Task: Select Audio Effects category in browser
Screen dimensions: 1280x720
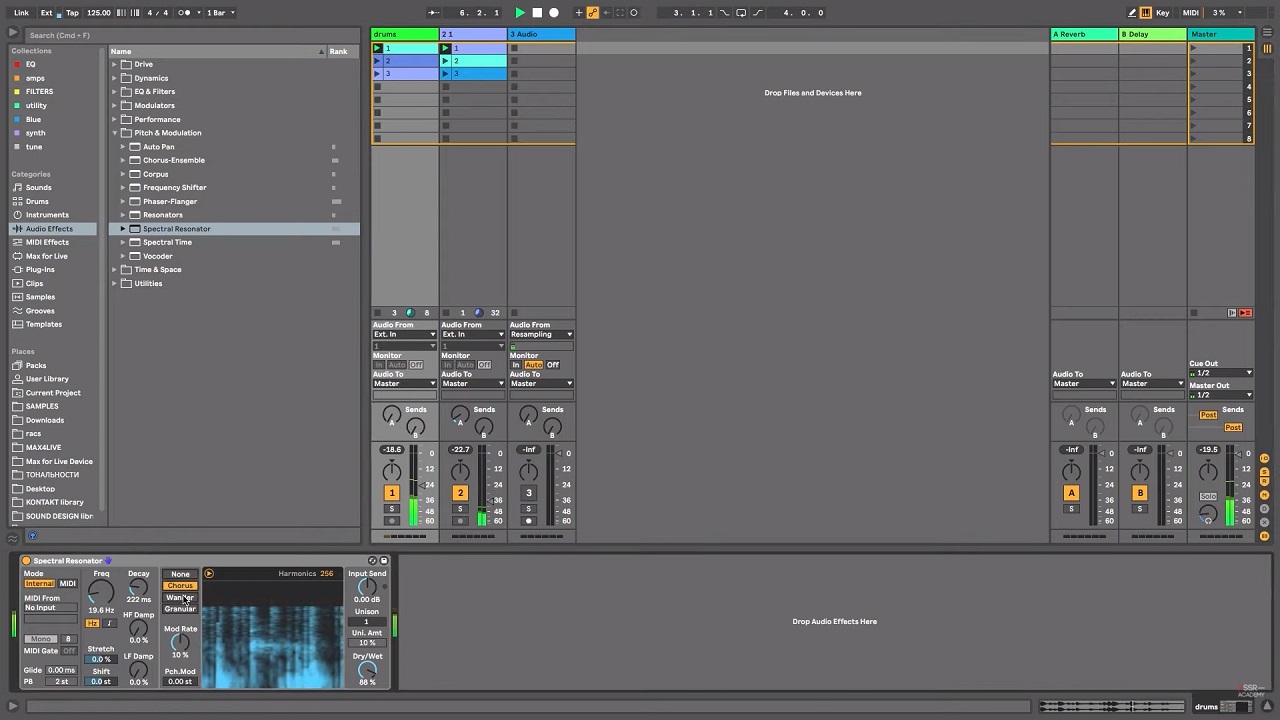Action: point(48,229)
